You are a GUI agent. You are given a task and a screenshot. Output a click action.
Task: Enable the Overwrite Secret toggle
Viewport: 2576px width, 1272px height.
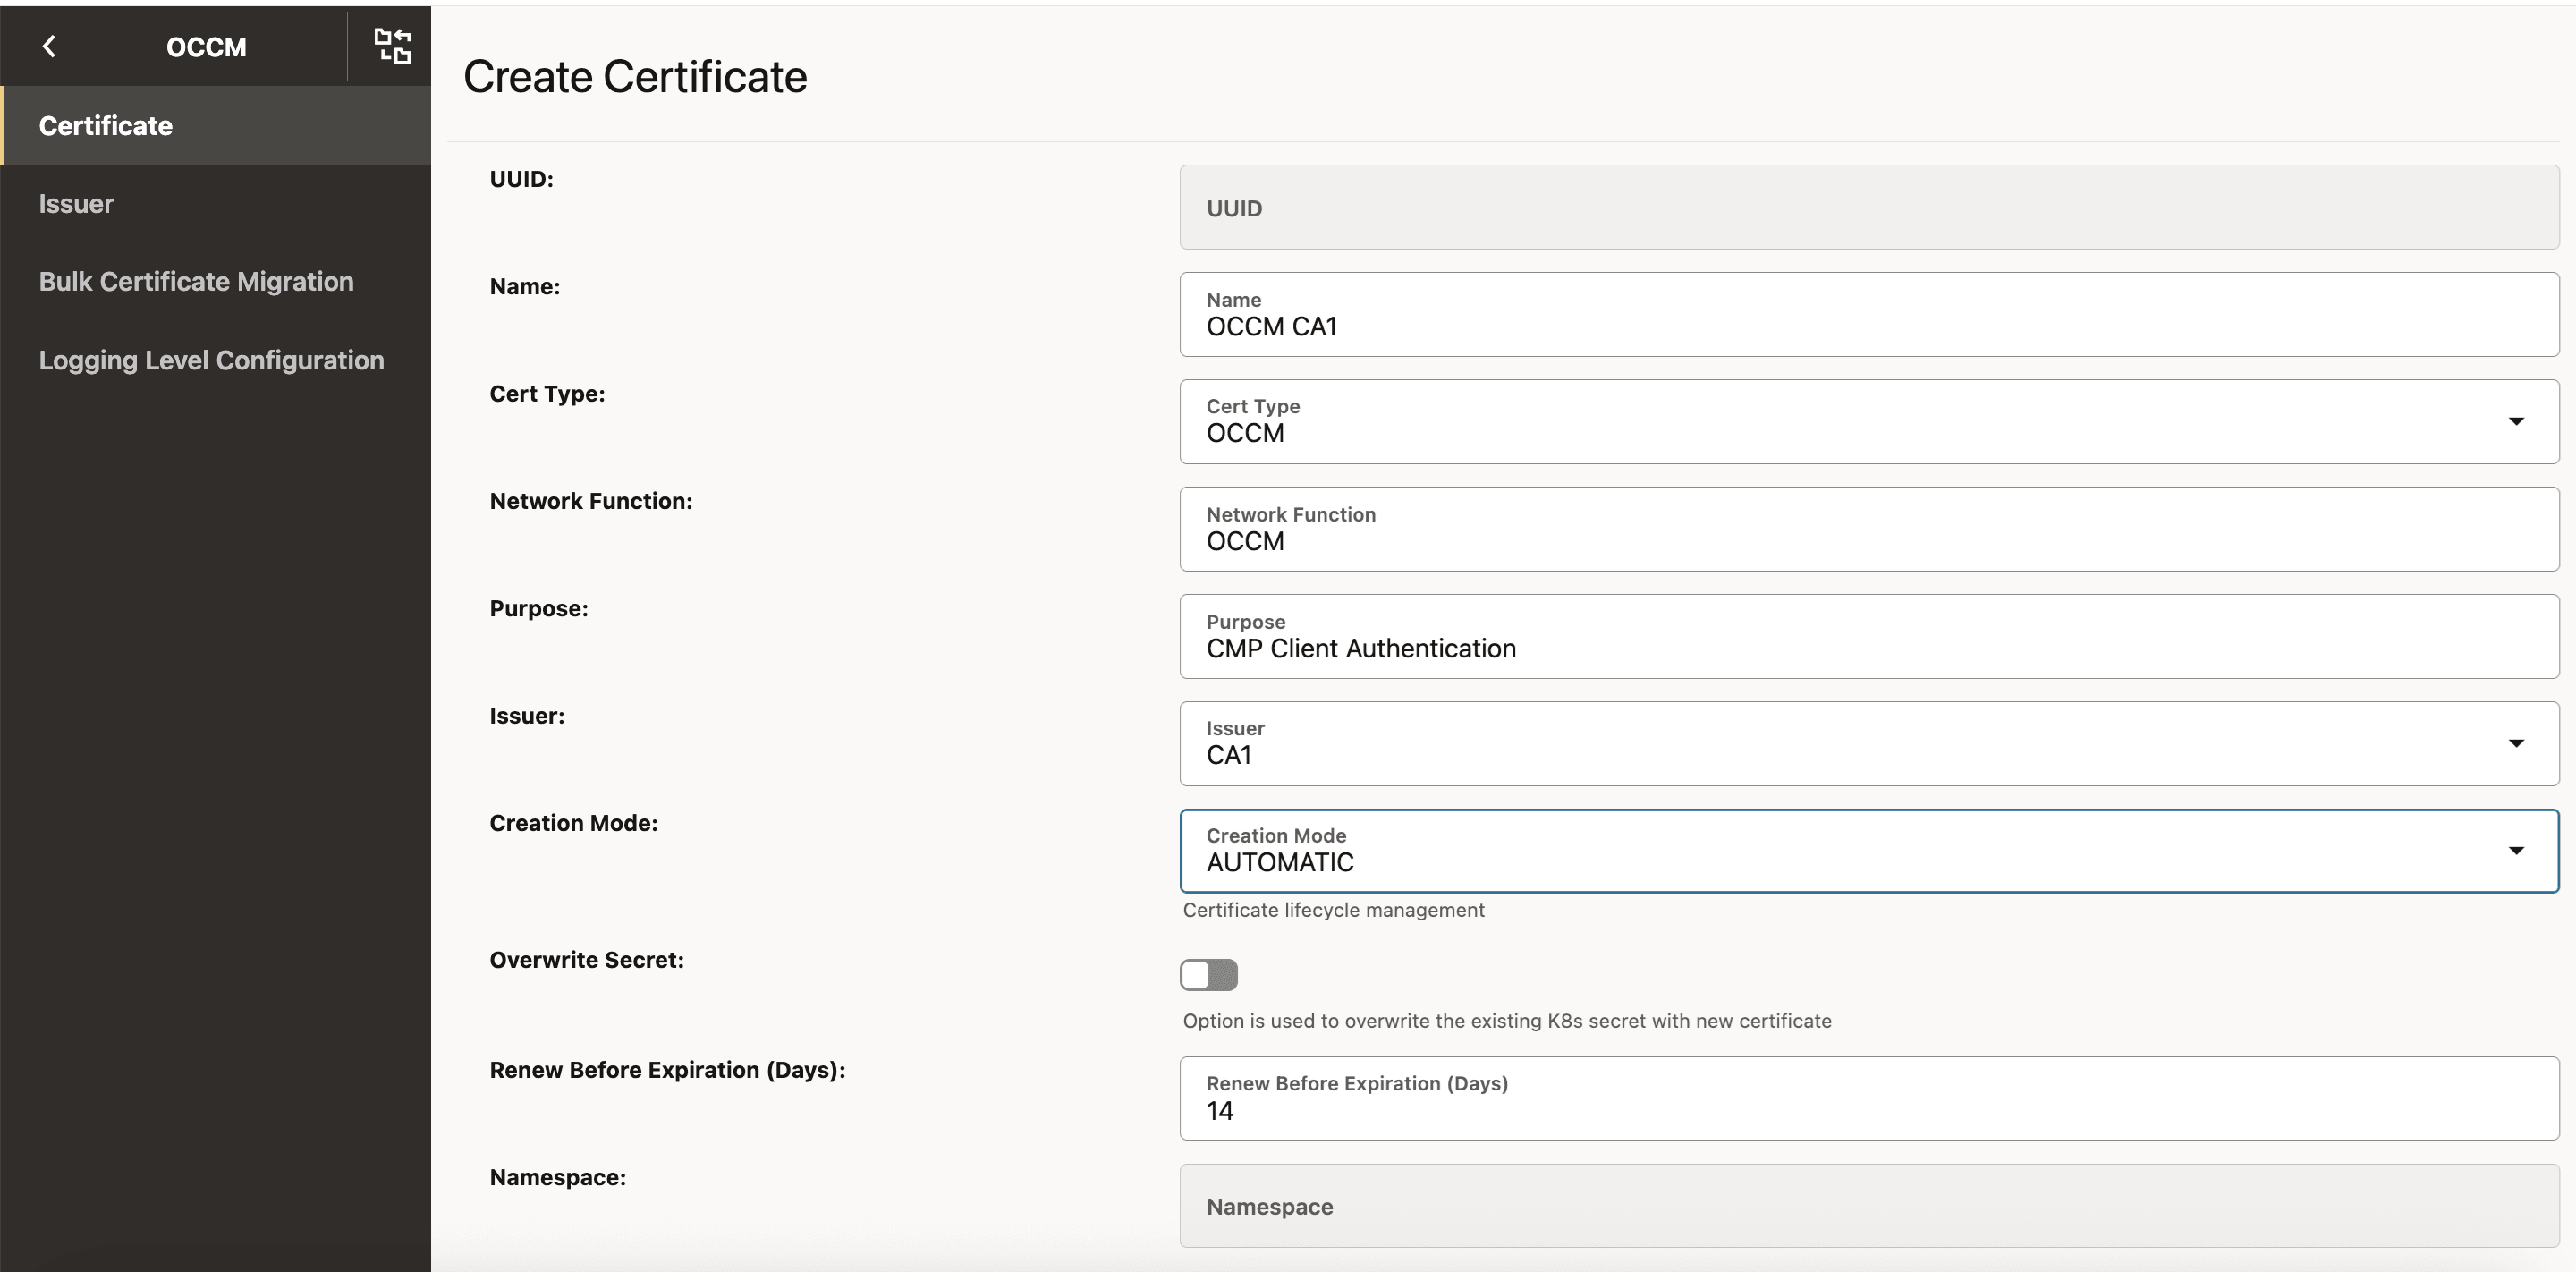[1208, 974]
